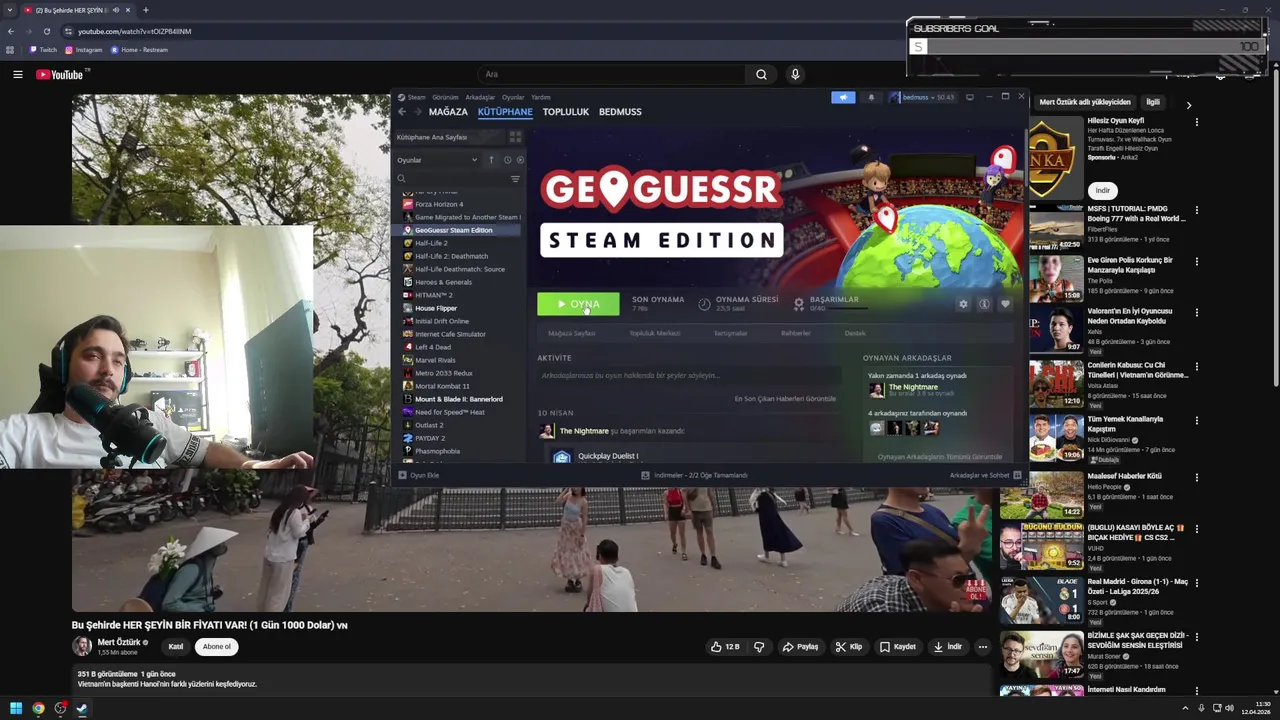The height and width of the screenshot is (720, 1280).
Task: Click green OYNA play button
Action: (x=578, y=304)
